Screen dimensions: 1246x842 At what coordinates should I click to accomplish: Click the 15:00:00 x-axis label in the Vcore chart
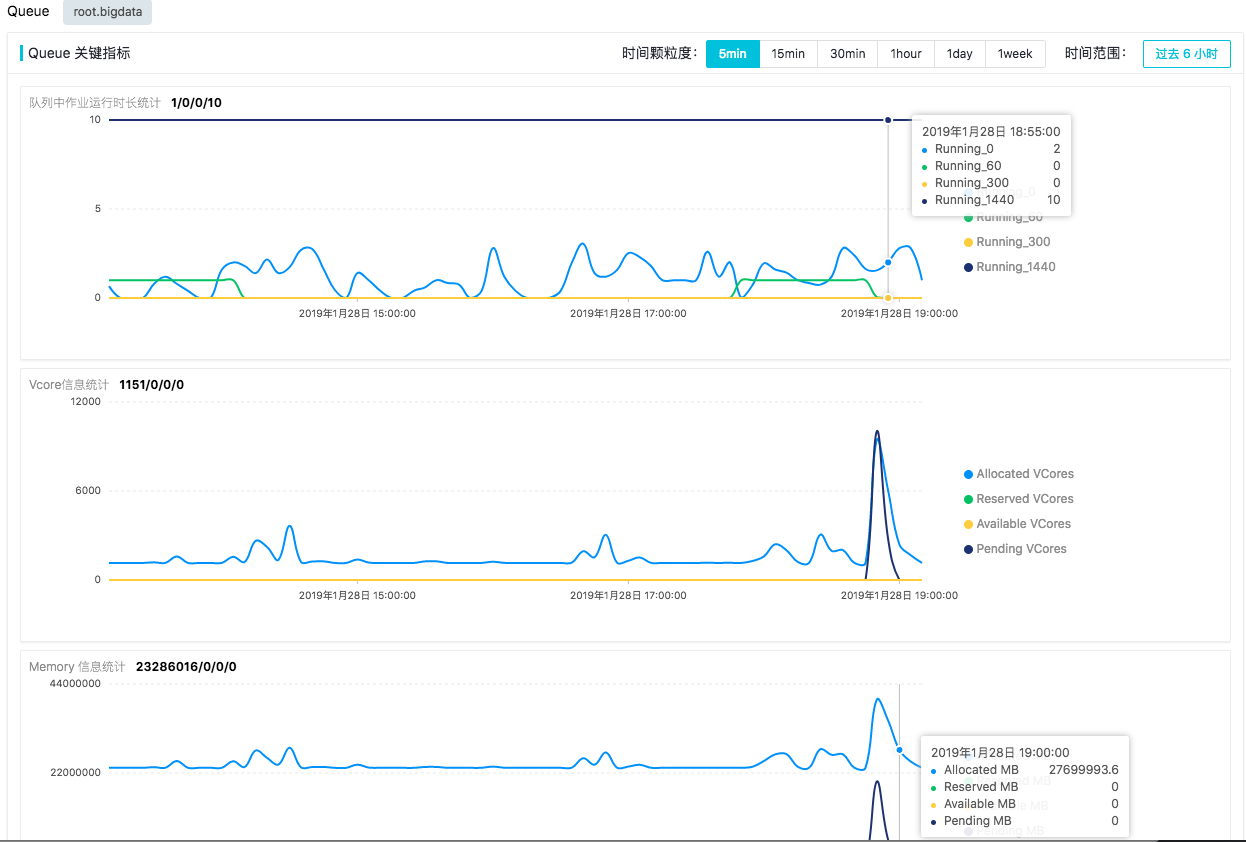point(357,595)
